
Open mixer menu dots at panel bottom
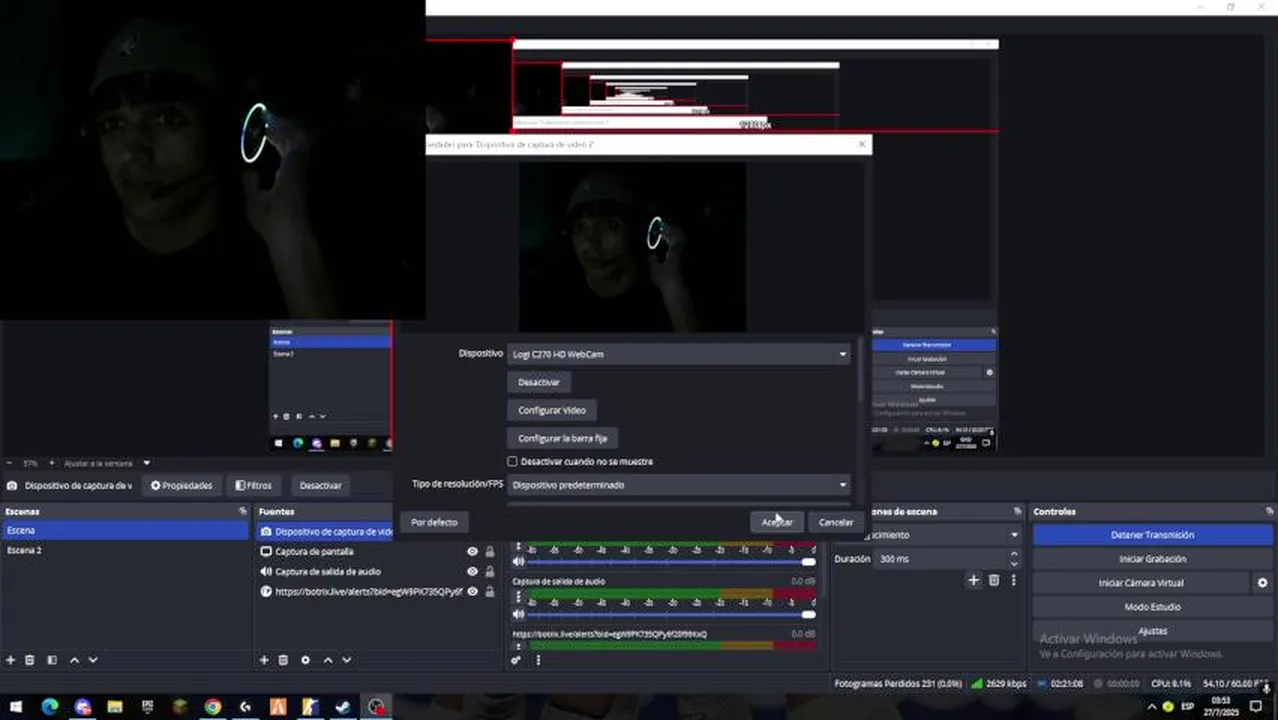click(x=538, y=660)
